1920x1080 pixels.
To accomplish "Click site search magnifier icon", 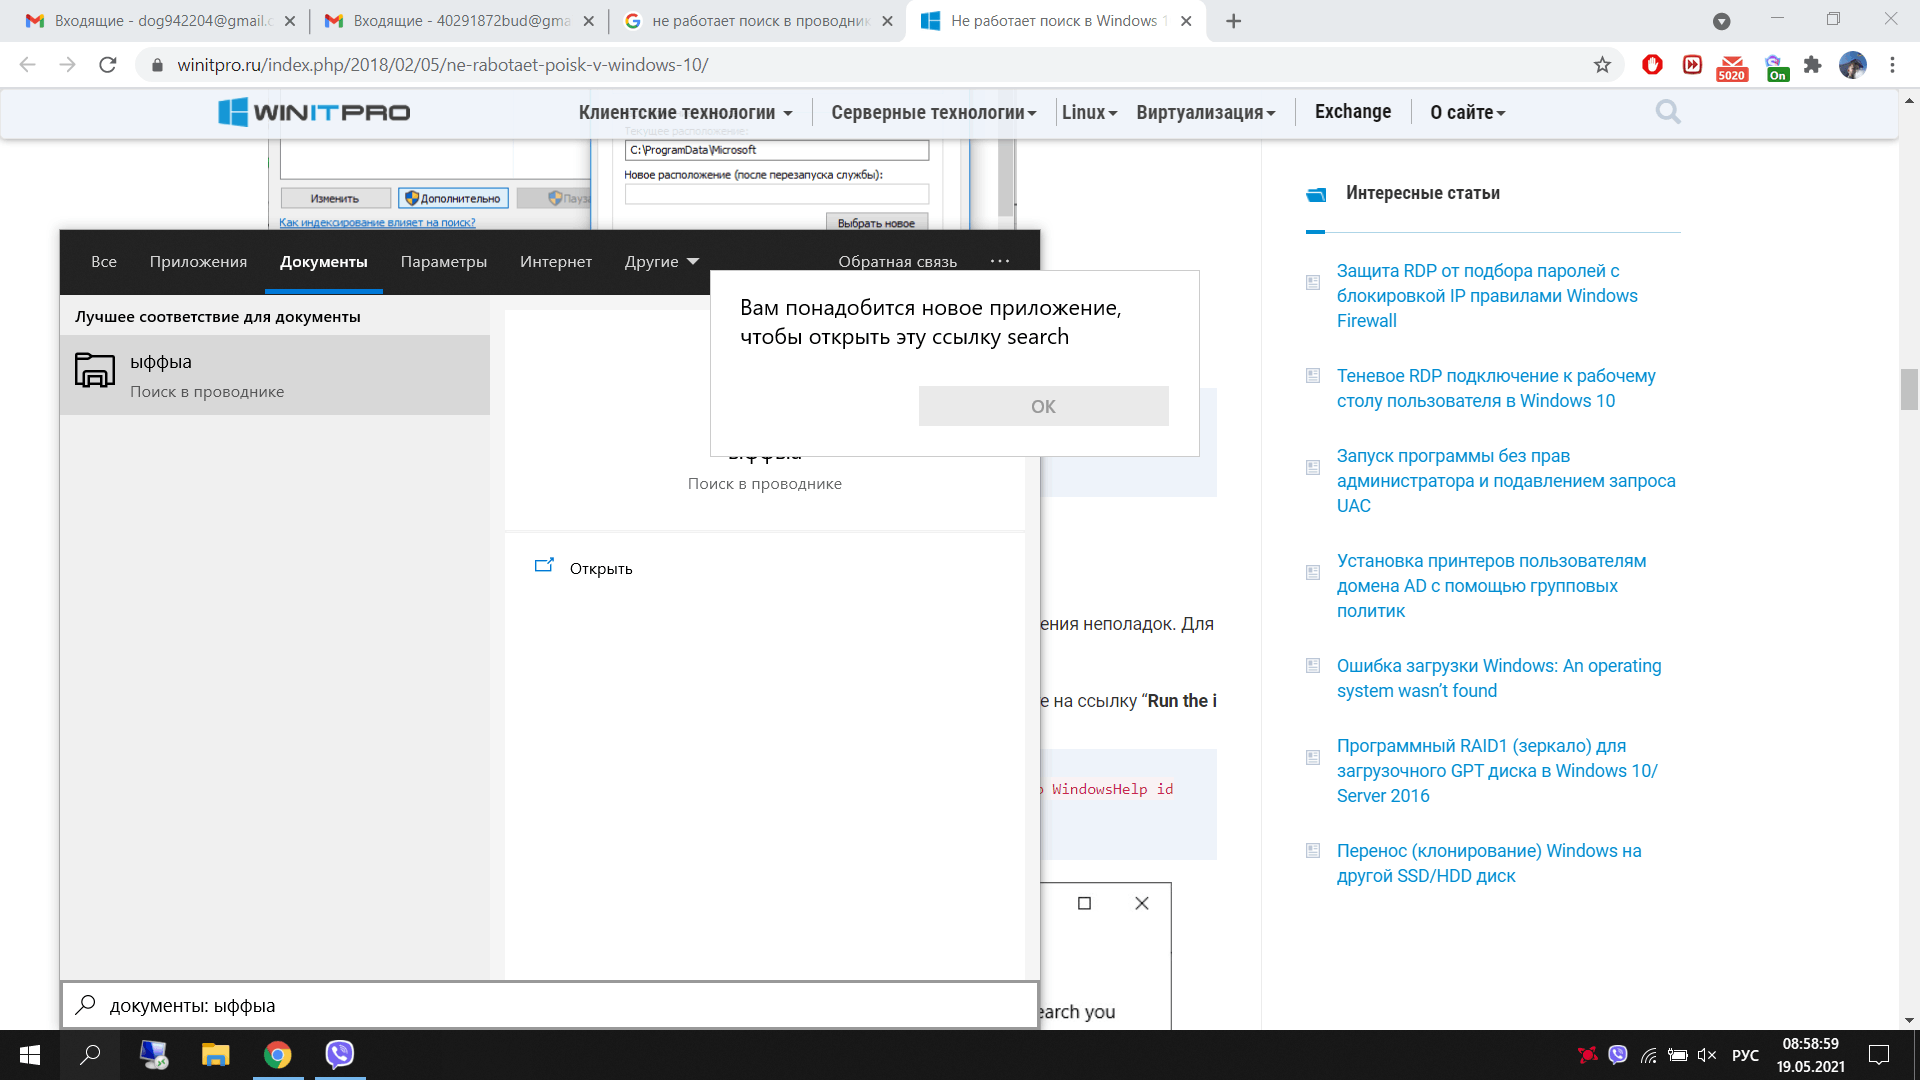I will coord(1668,112).
